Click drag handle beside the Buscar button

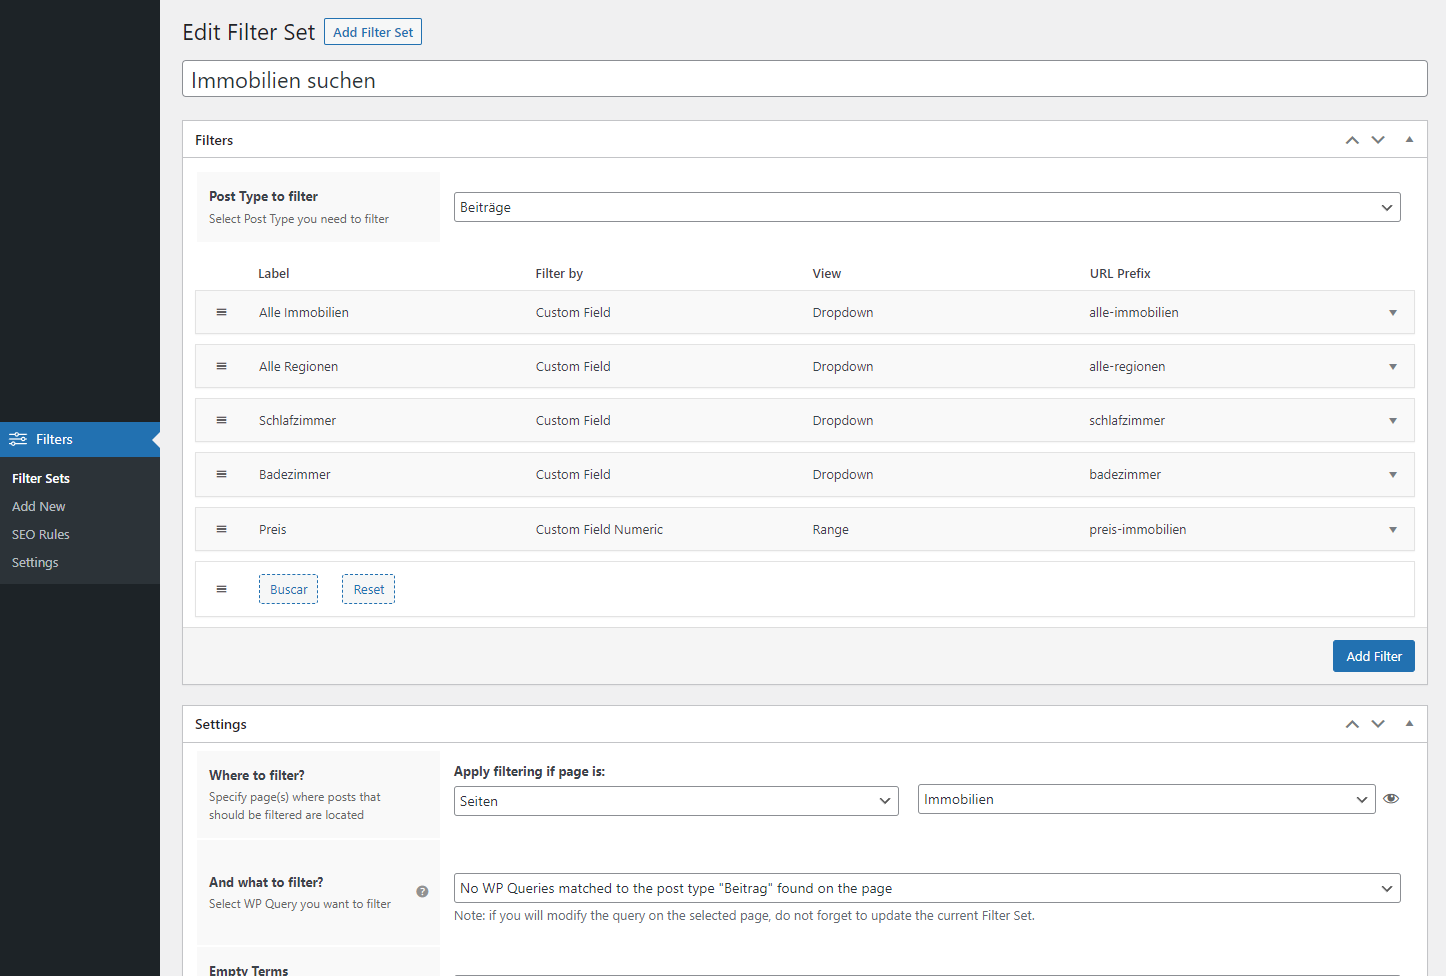pyautogui.click(x=221, y=589)
